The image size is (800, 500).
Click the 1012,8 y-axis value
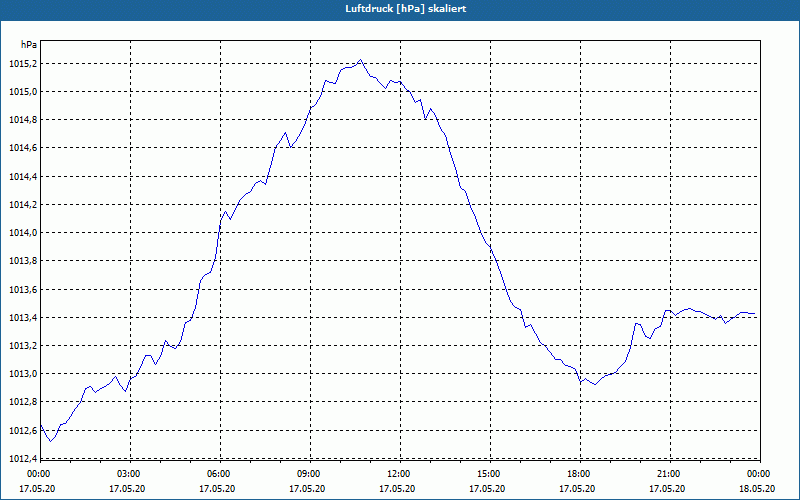pyautogui.click(x=22, y=402)
